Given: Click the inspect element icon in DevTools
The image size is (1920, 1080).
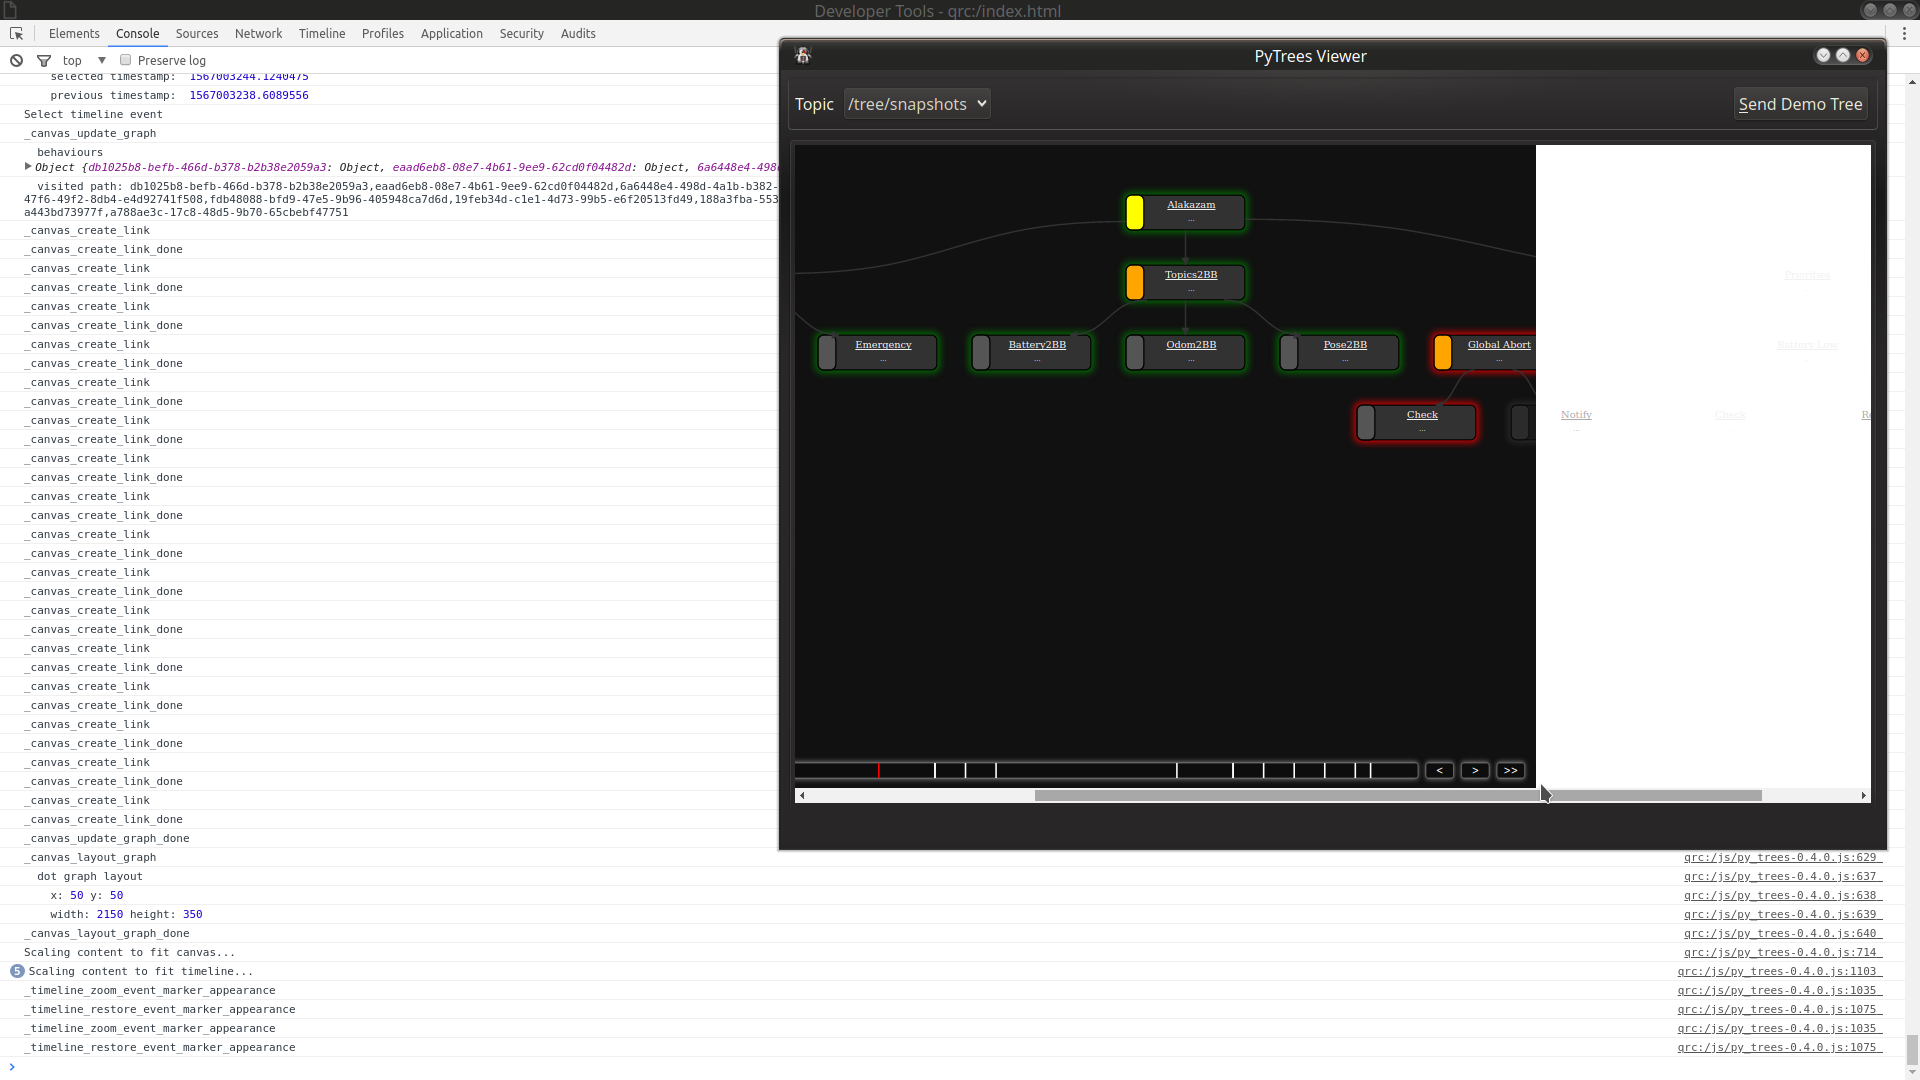Looking at the screenshot, I should point(16,33).
